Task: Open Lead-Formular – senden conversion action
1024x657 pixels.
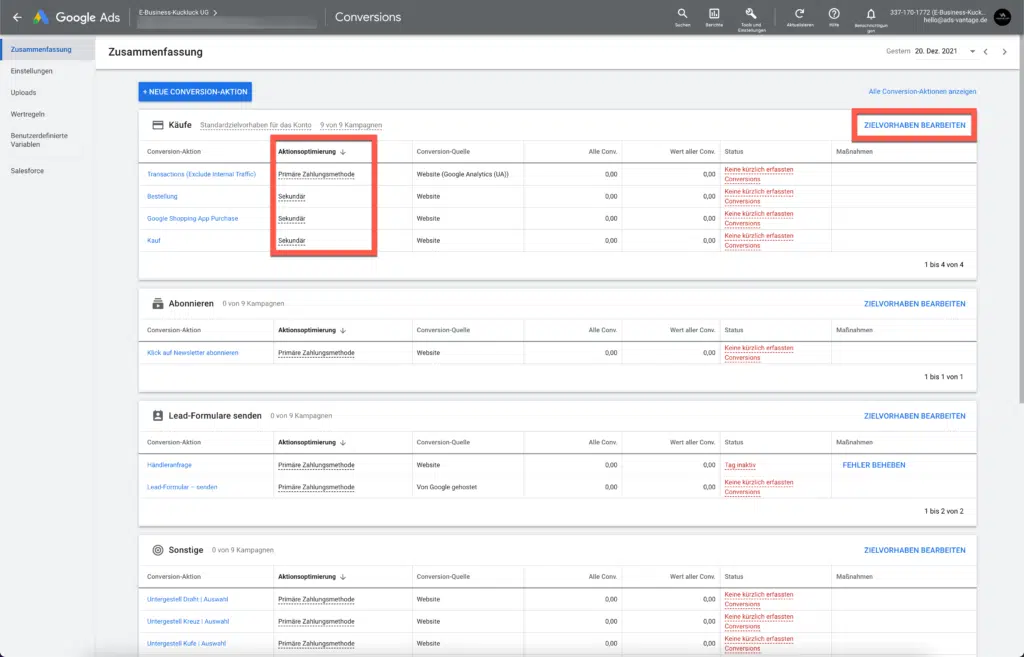Action: click(182, 487)
